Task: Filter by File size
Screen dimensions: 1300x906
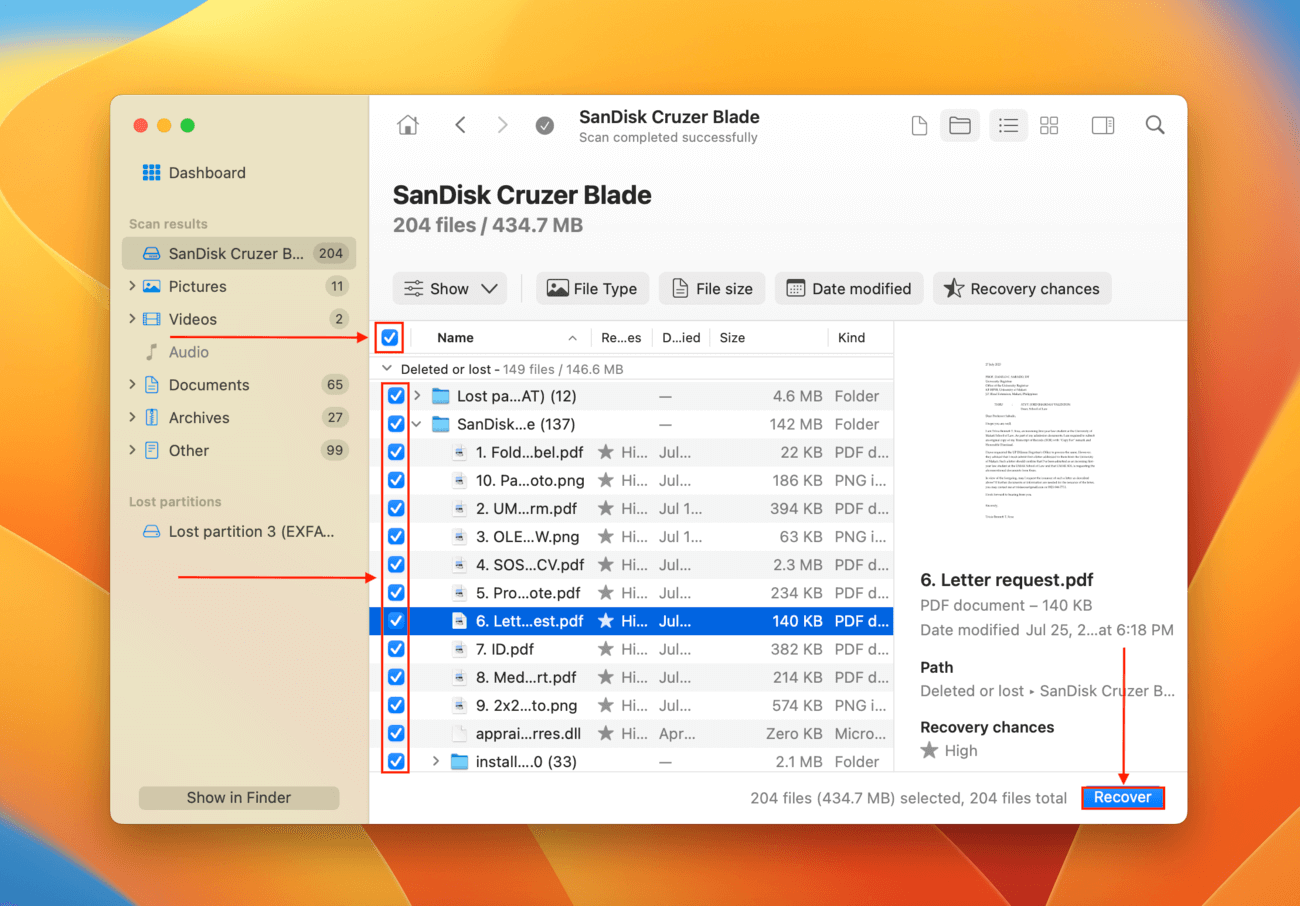Action: 712,289
